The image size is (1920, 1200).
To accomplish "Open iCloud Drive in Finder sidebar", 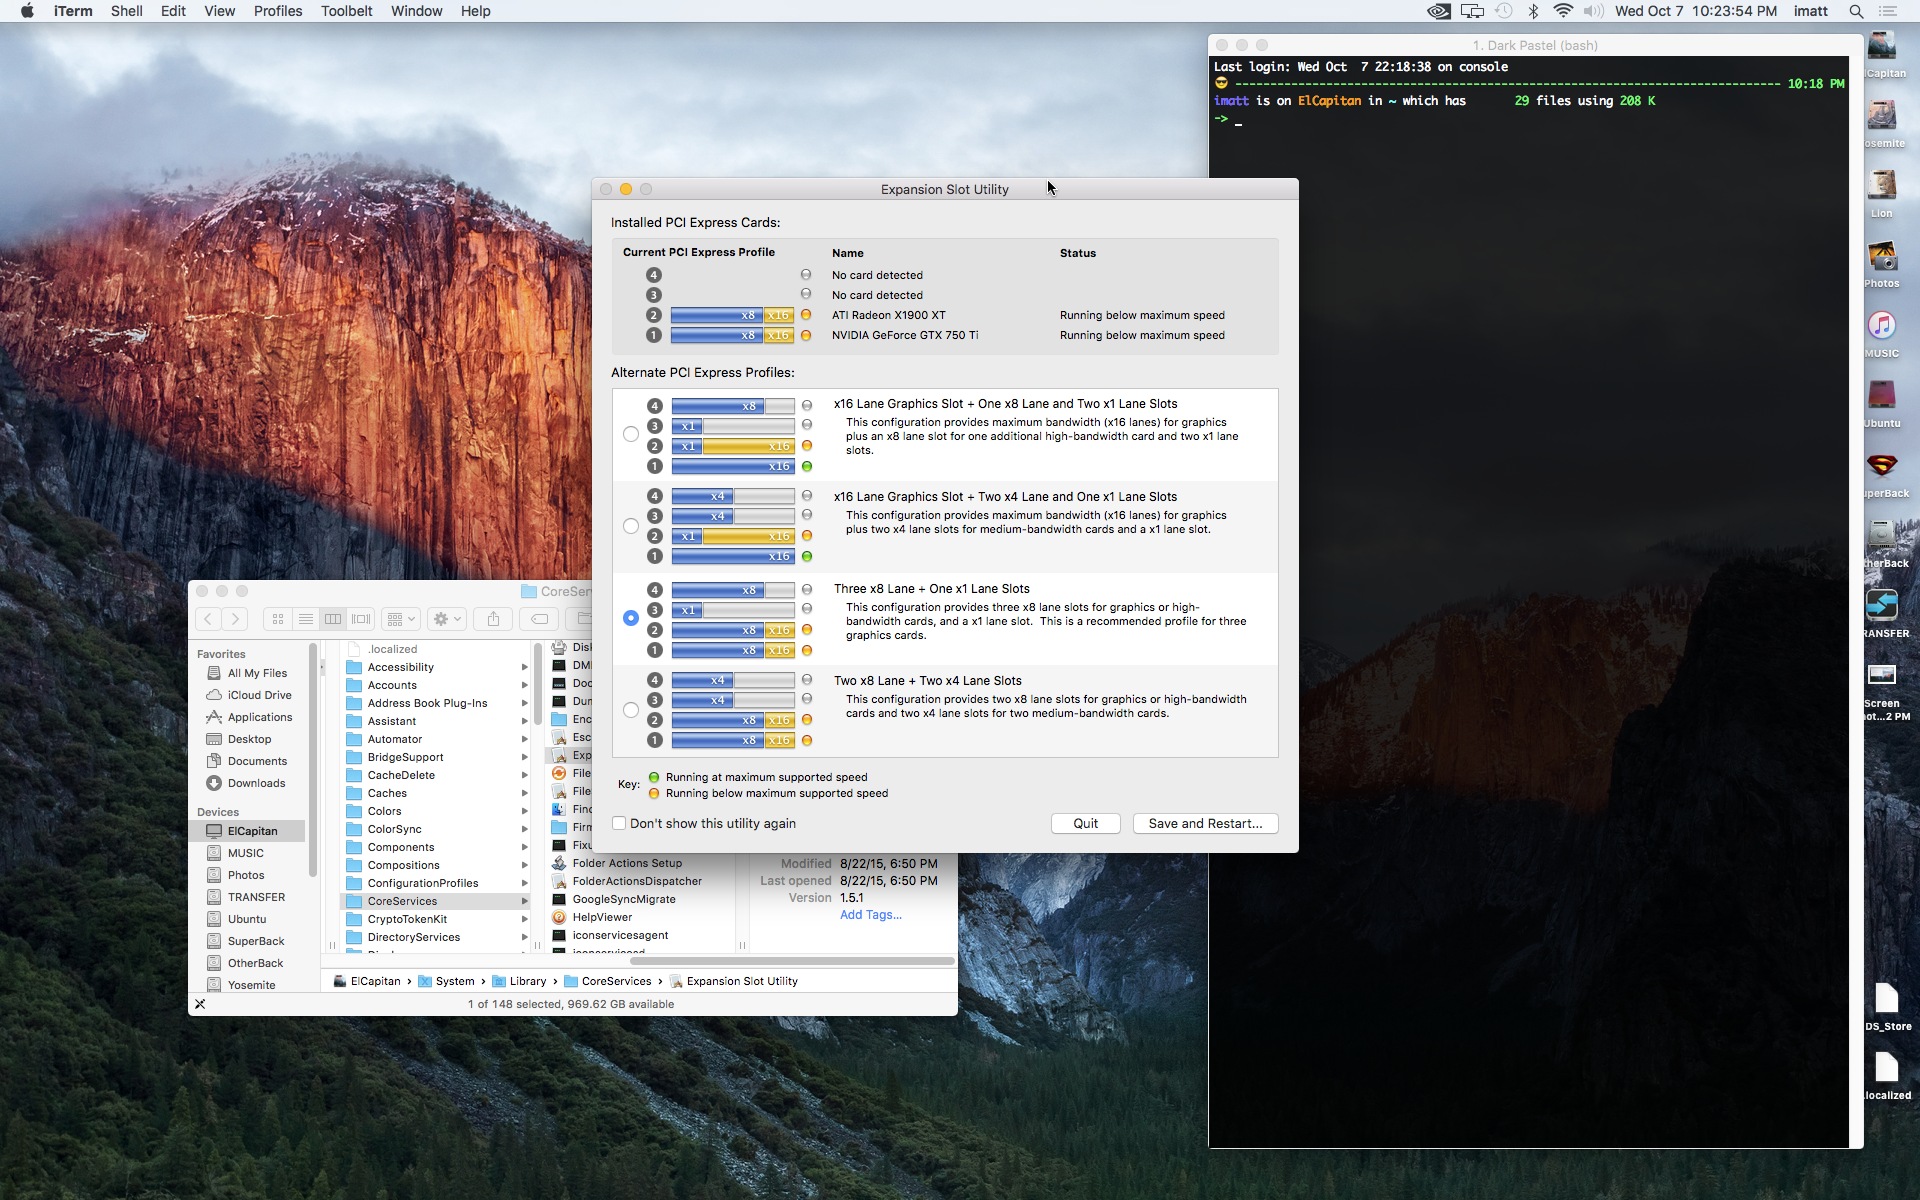I will (x=259, y=695).
